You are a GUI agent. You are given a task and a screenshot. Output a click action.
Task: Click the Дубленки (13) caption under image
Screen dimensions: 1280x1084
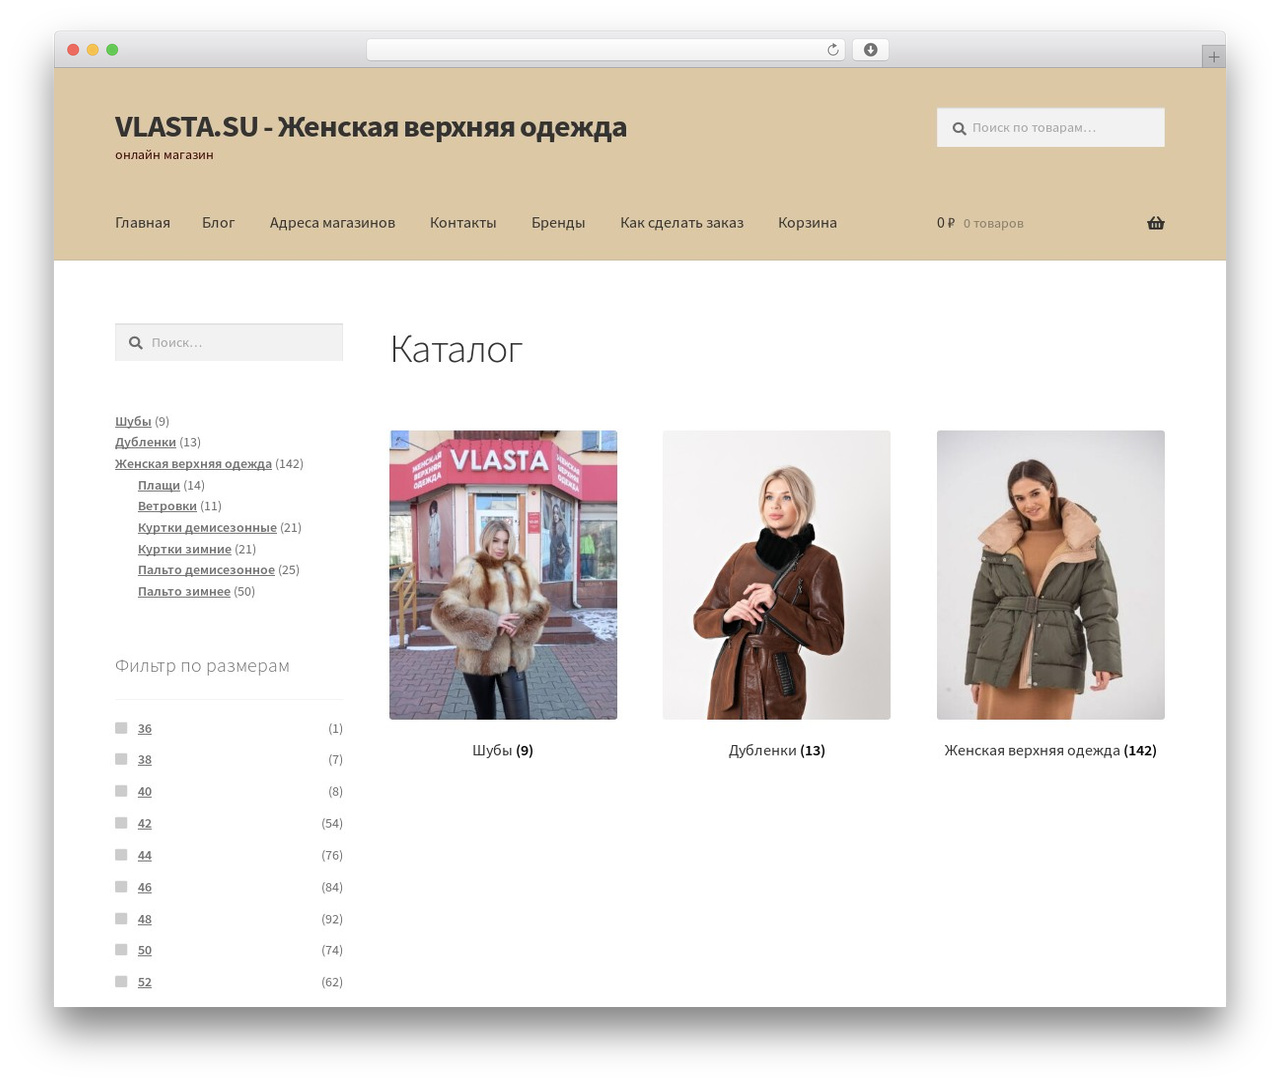pyautogui.click(x=777, y=750)
